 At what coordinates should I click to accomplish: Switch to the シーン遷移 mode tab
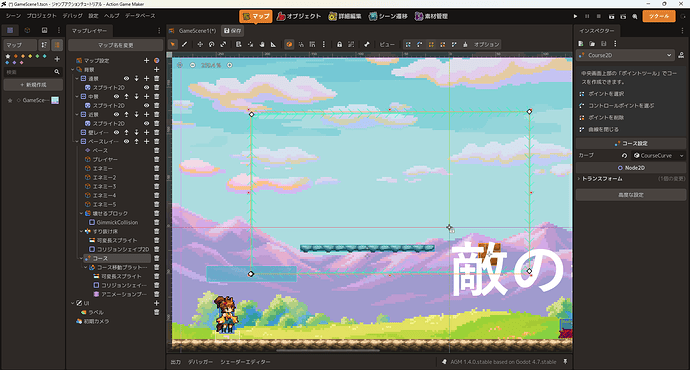[x=388, y=16]
